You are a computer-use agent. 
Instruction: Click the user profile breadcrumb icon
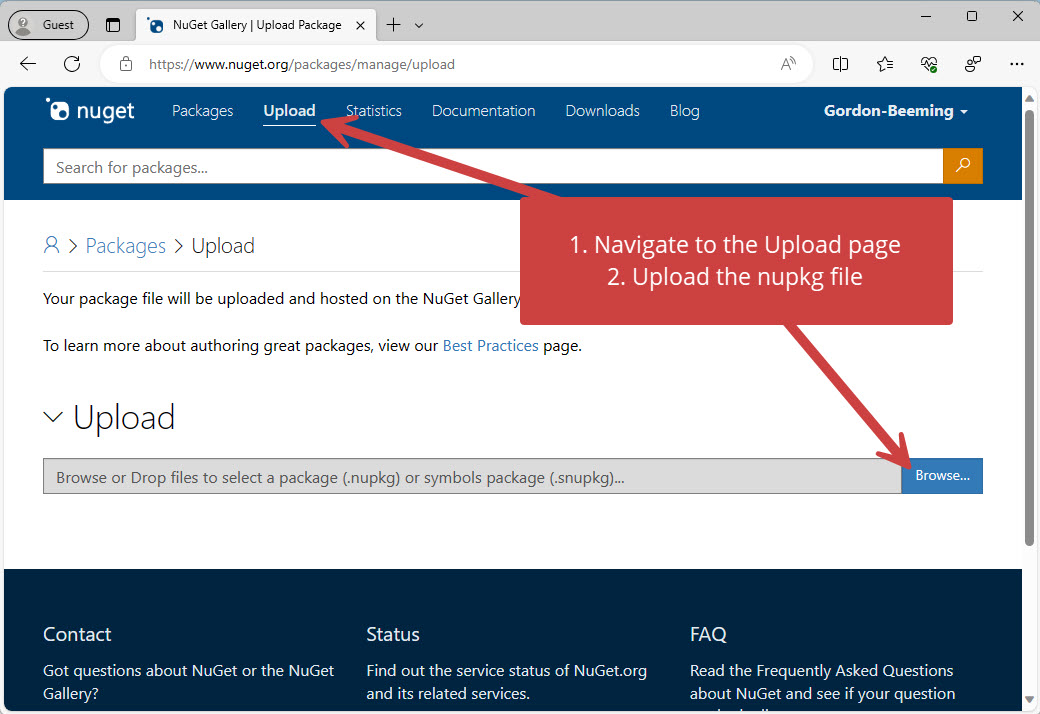tap(51, 246)
